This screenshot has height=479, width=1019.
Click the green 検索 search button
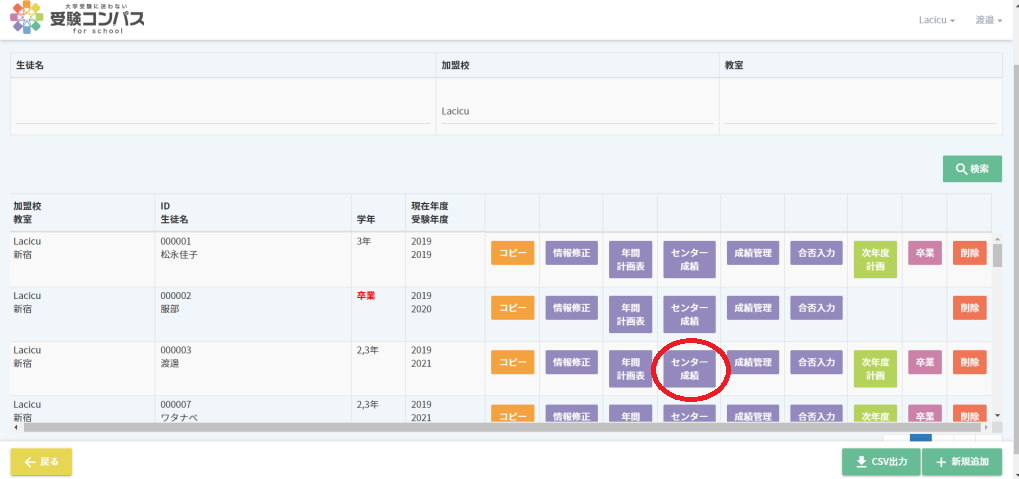[x=972, y=169]
